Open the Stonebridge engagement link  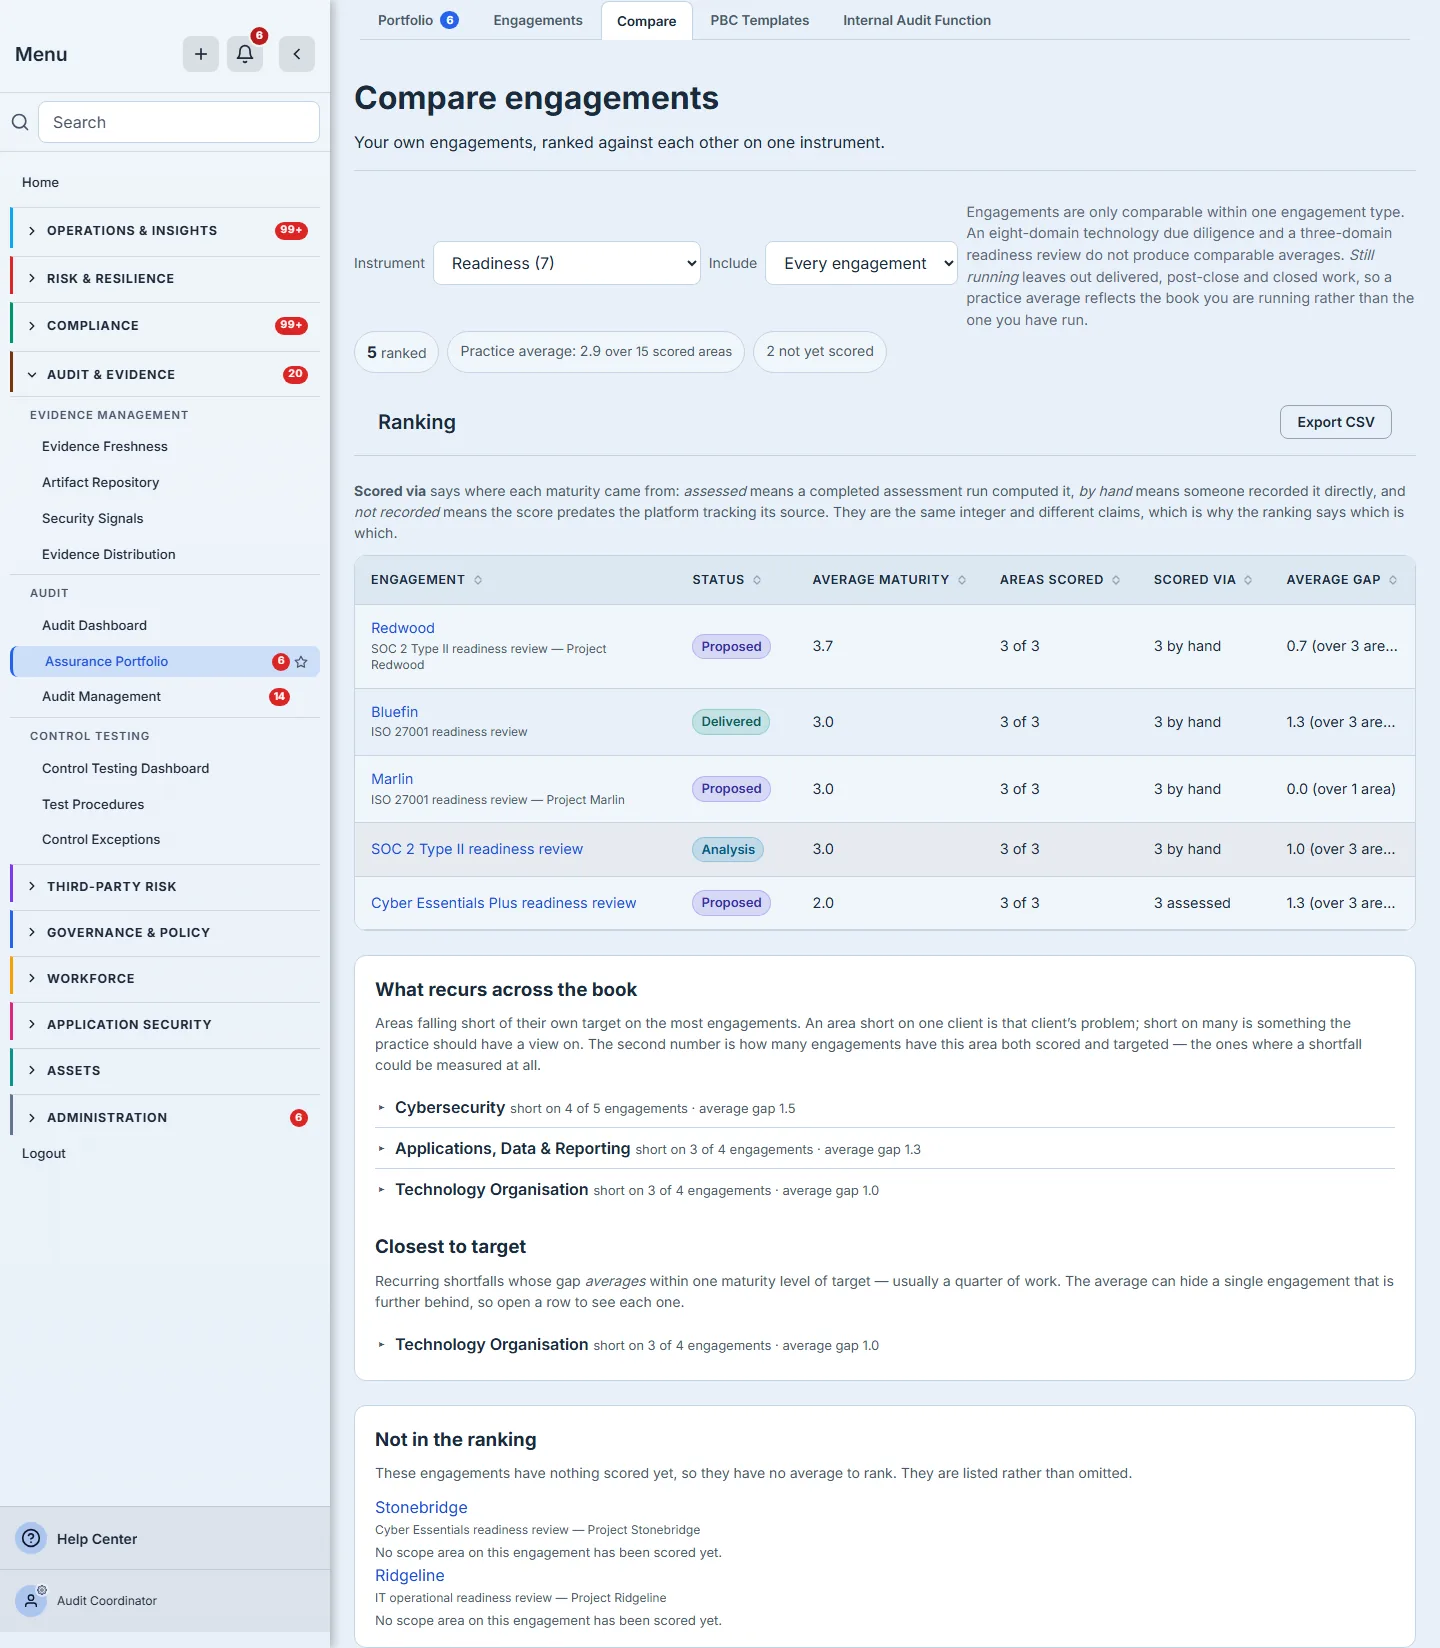click(x=421, y=1507)
